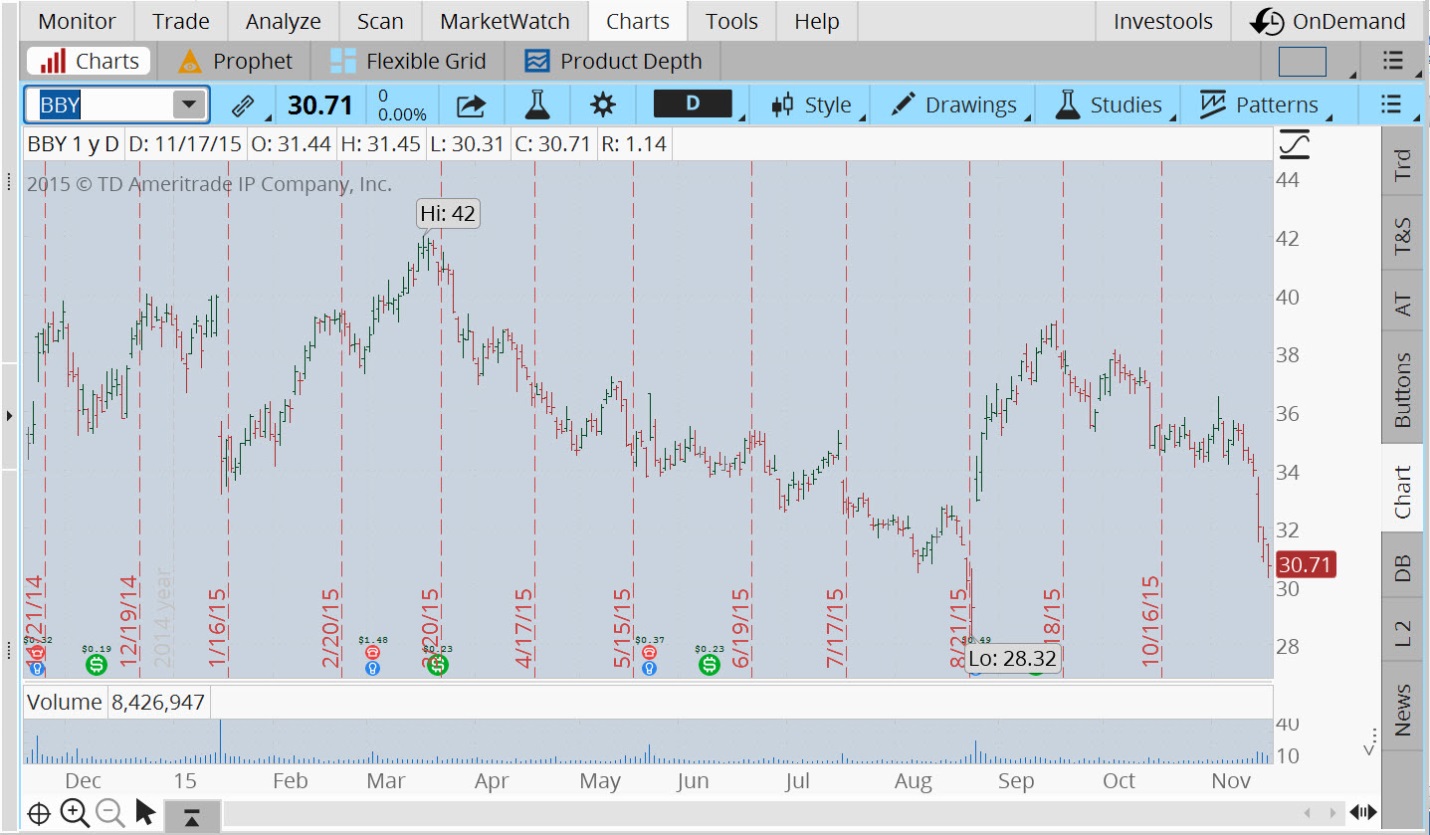Click the zoom in magnifier icon
The height and width of the screenshot is (835, 1430).
click(x=75, y=813)
